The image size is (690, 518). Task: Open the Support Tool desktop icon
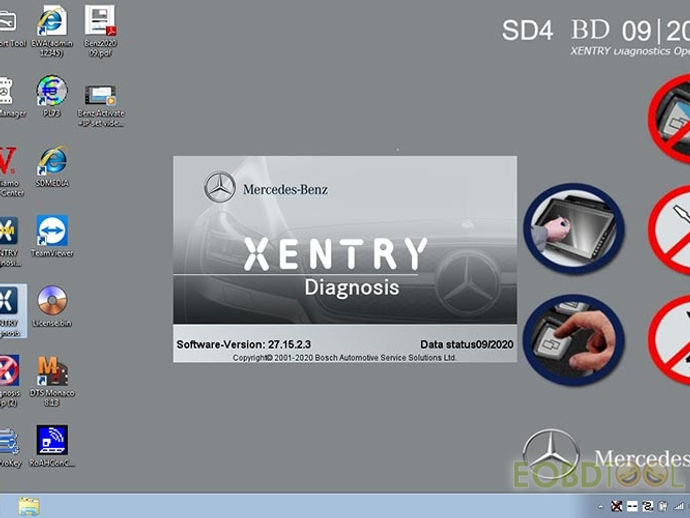coord(11,29)
